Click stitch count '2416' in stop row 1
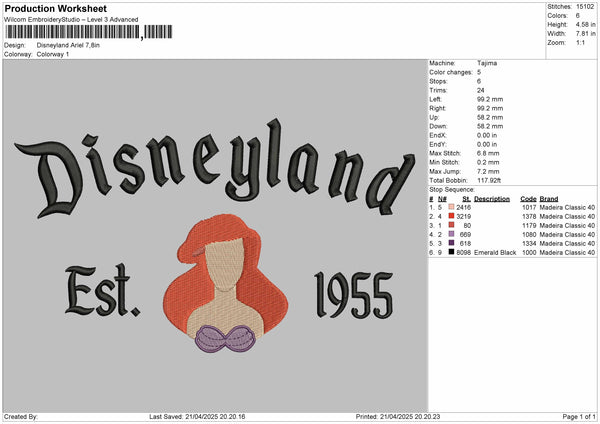 [x=463, y=207]
